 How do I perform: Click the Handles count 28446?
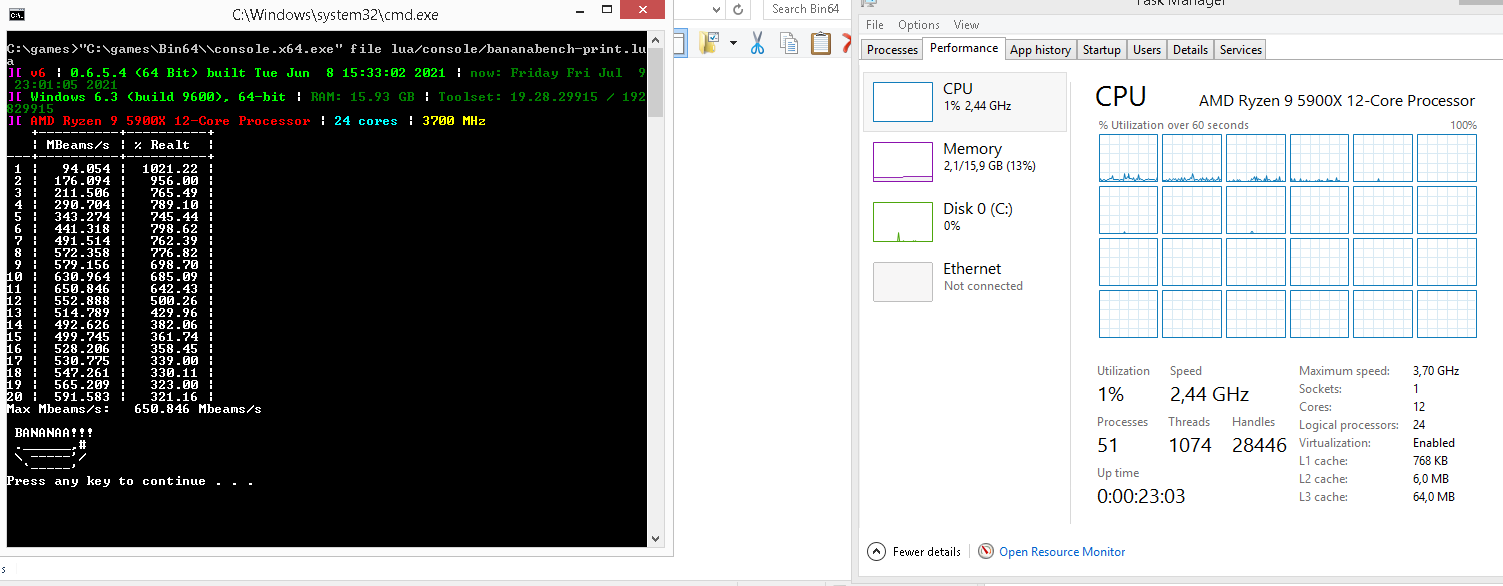1259,445
